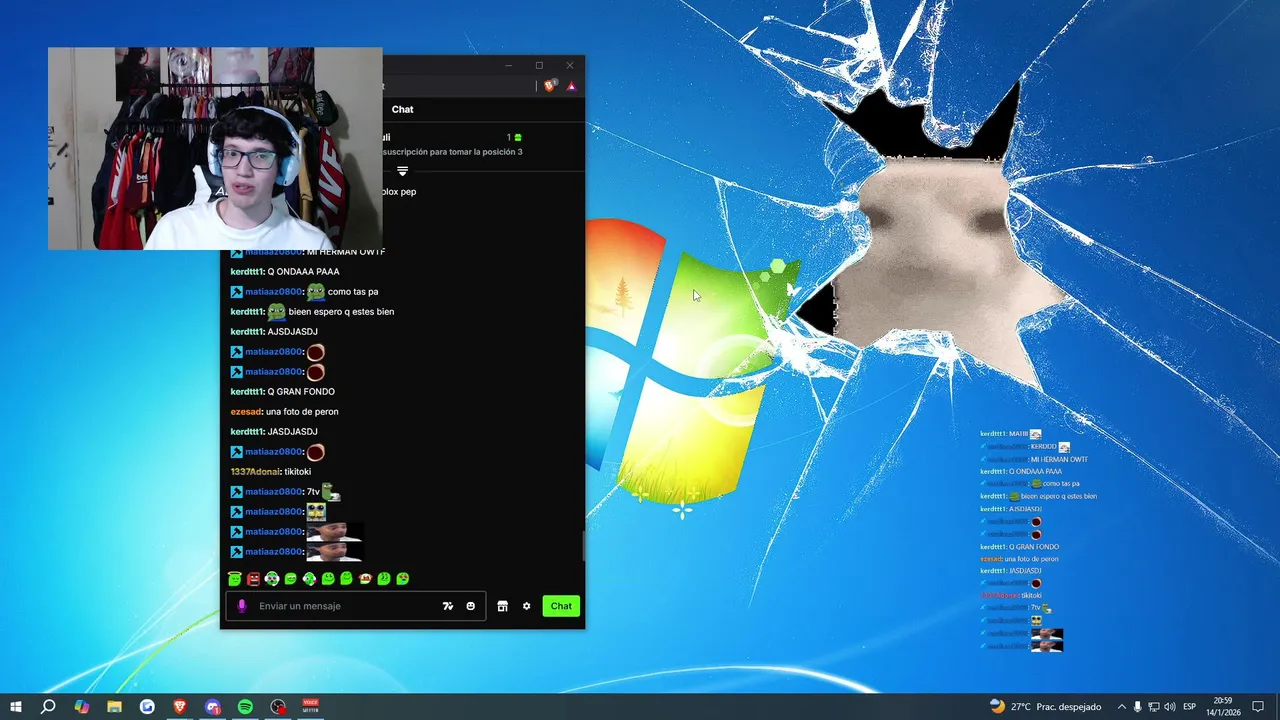The width and height of the screenshot is (1280, 720).
Task: Click kerdttt1 on 'Q GRAN FONDO' message
Action: 247,391
